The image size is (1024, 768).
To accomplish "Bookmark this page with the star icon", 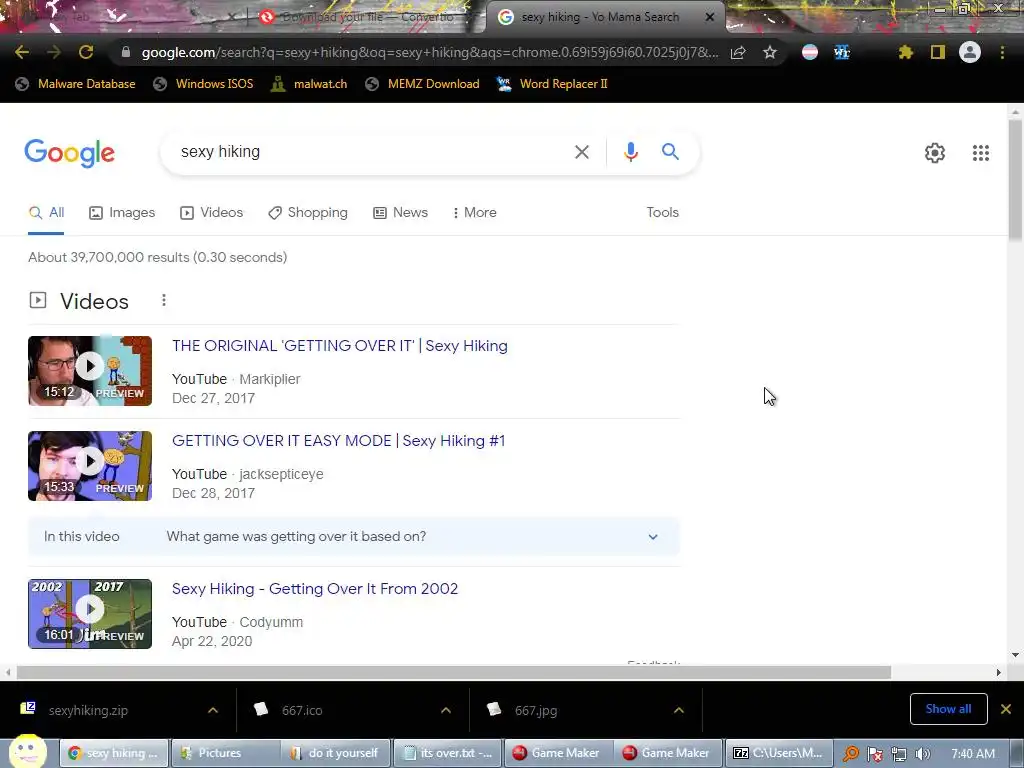I will (770, 52).
